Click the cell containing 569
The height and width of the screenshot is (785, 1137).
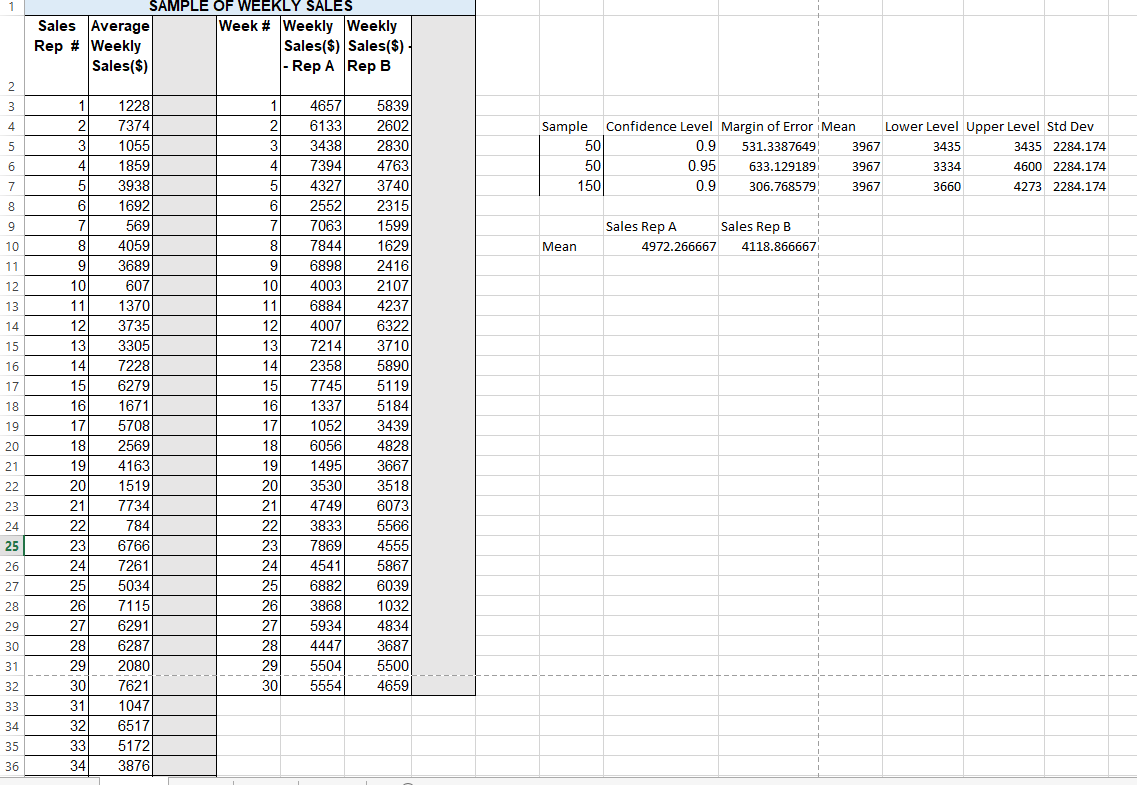coord(120,226)
